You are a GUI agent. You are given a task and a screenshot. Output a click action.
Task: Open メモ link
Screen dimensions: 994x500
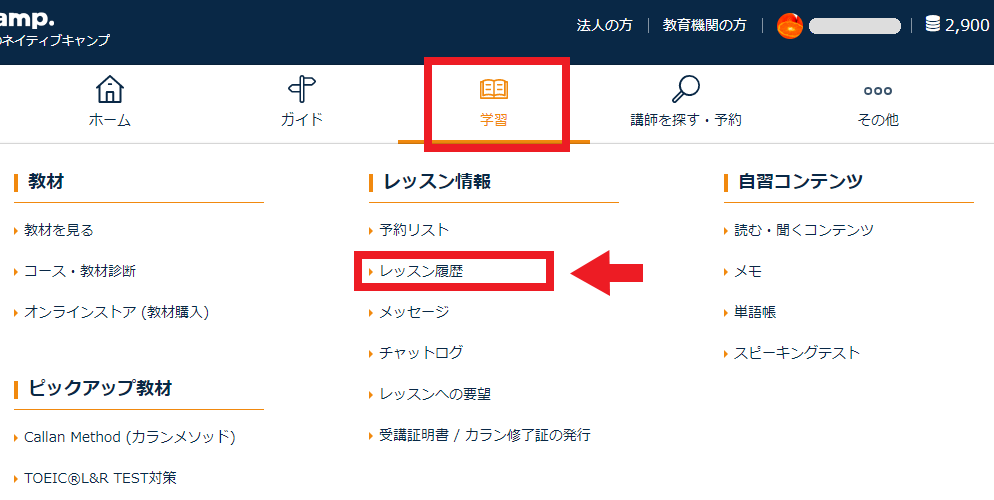[748, 271]
